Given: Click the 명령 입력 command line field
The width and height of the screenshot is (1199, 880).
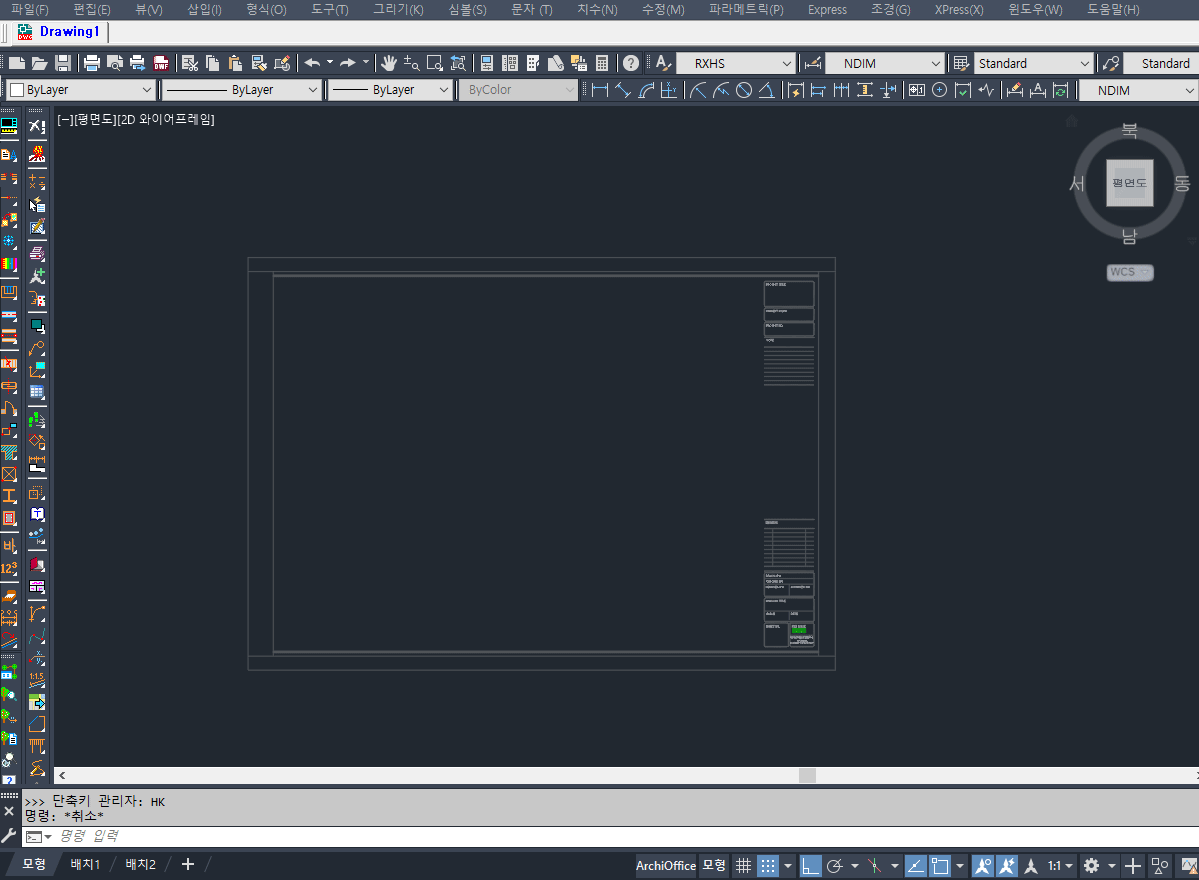Looking at the screenshot, I should point(600,836).
